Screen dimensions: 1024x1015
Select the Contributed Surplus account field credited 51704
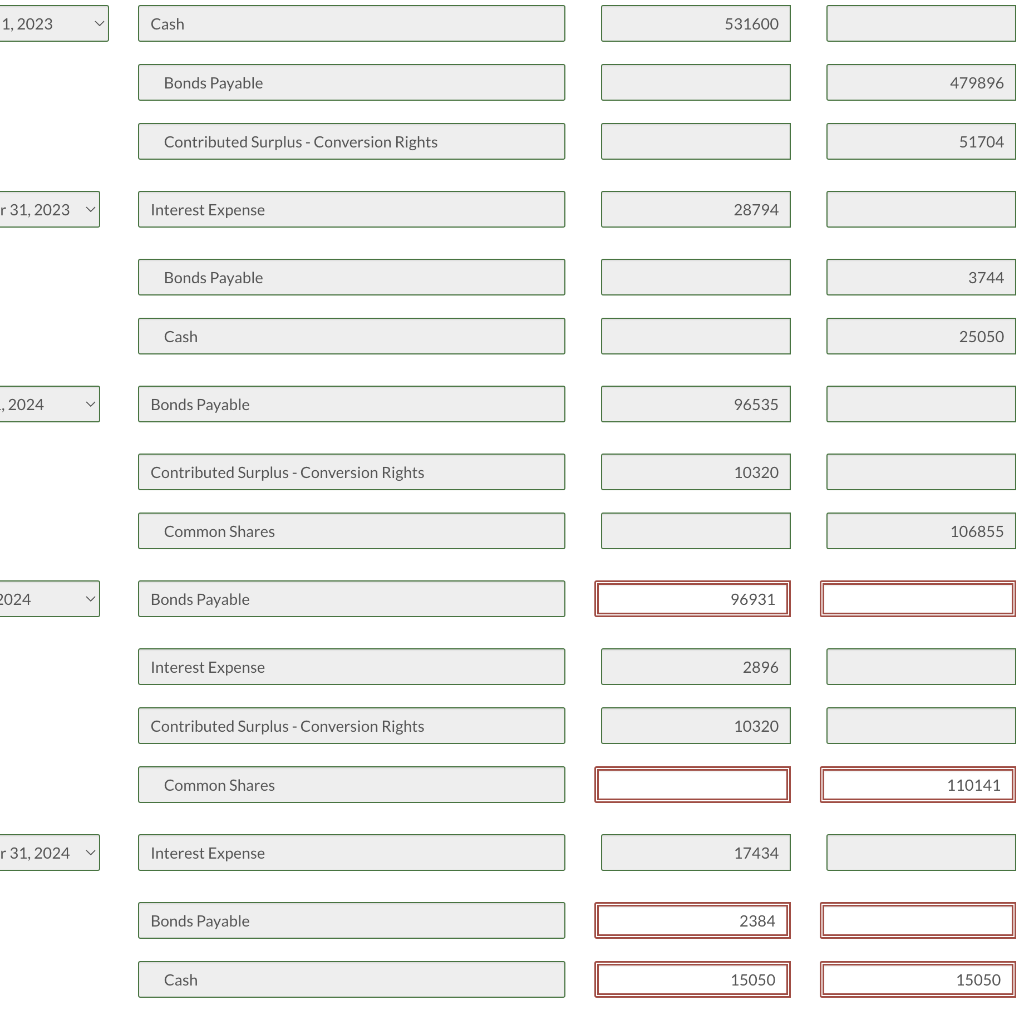click(351, 142)
